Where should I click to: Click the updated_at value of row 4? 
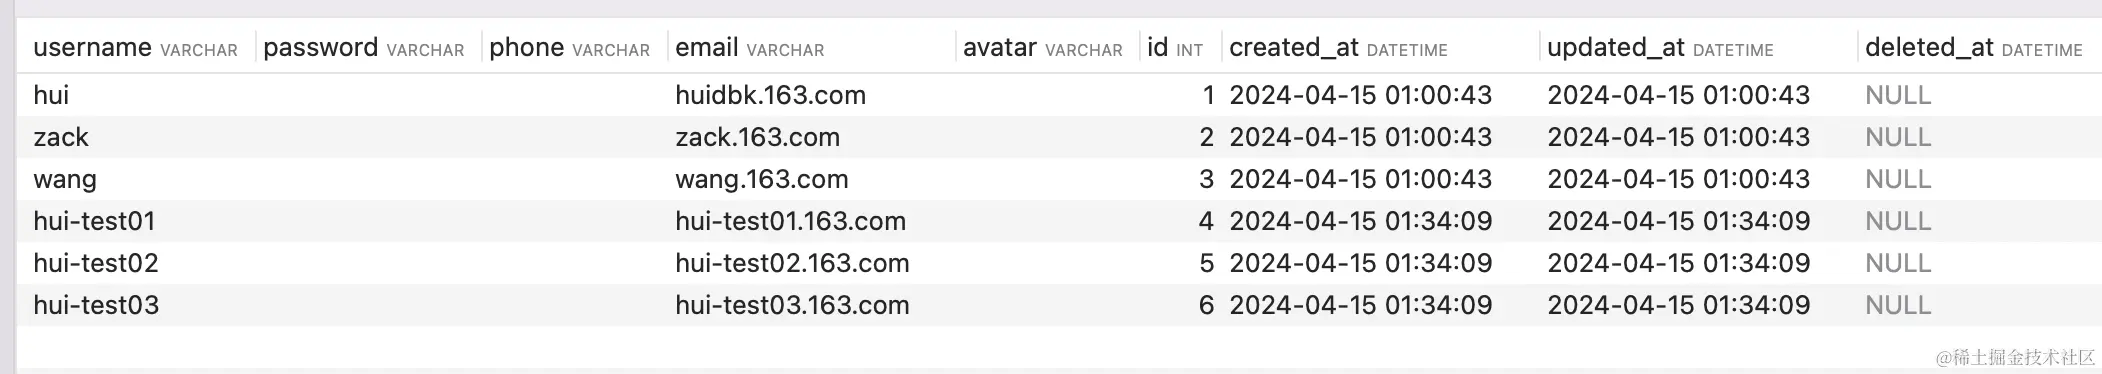tap(1678, 221)
